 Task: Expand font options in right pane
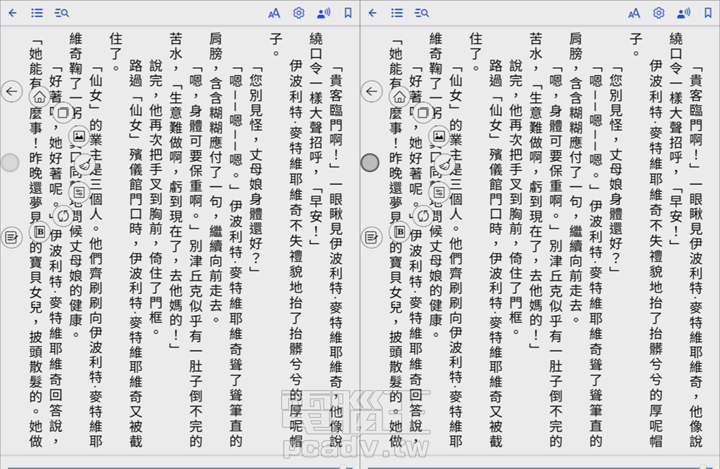pyautogui.click(x=634, y=13)
